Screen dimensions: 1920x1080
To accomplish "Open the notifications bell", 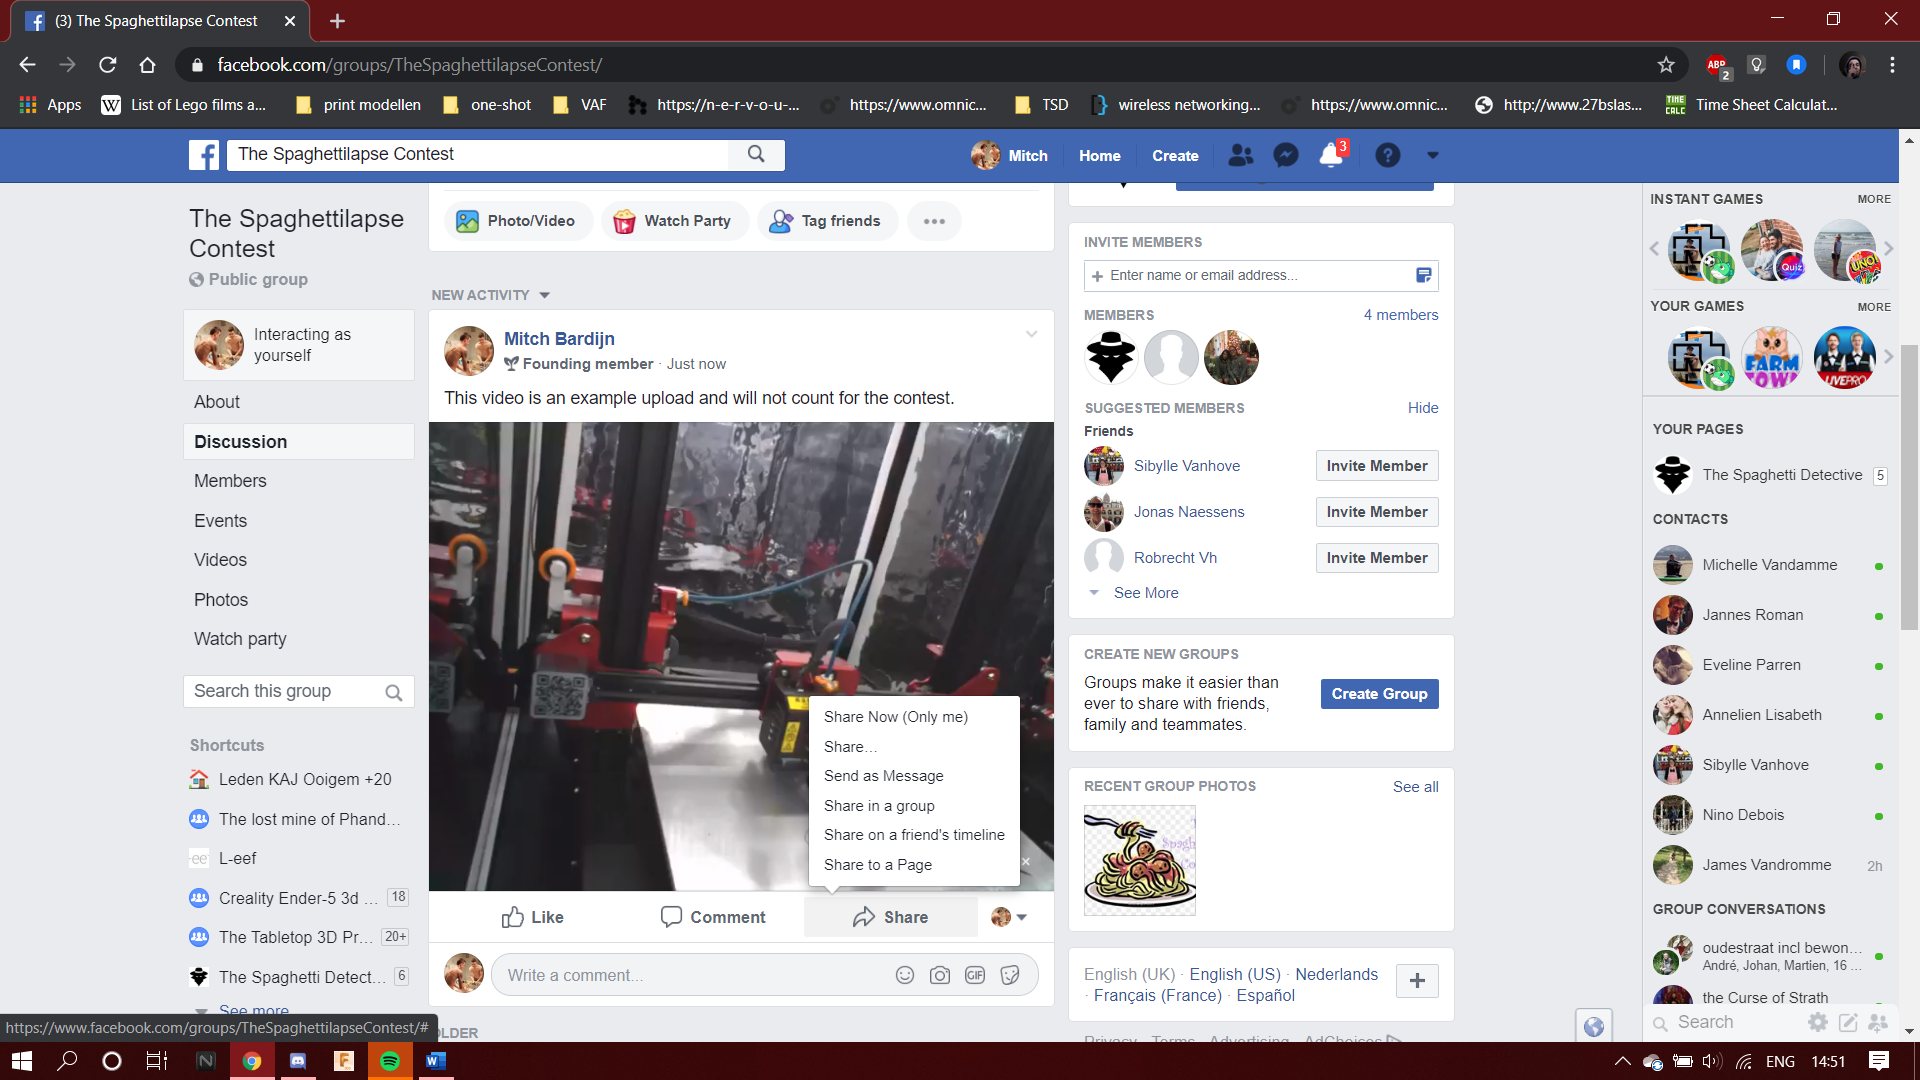I will [1331, 155].
